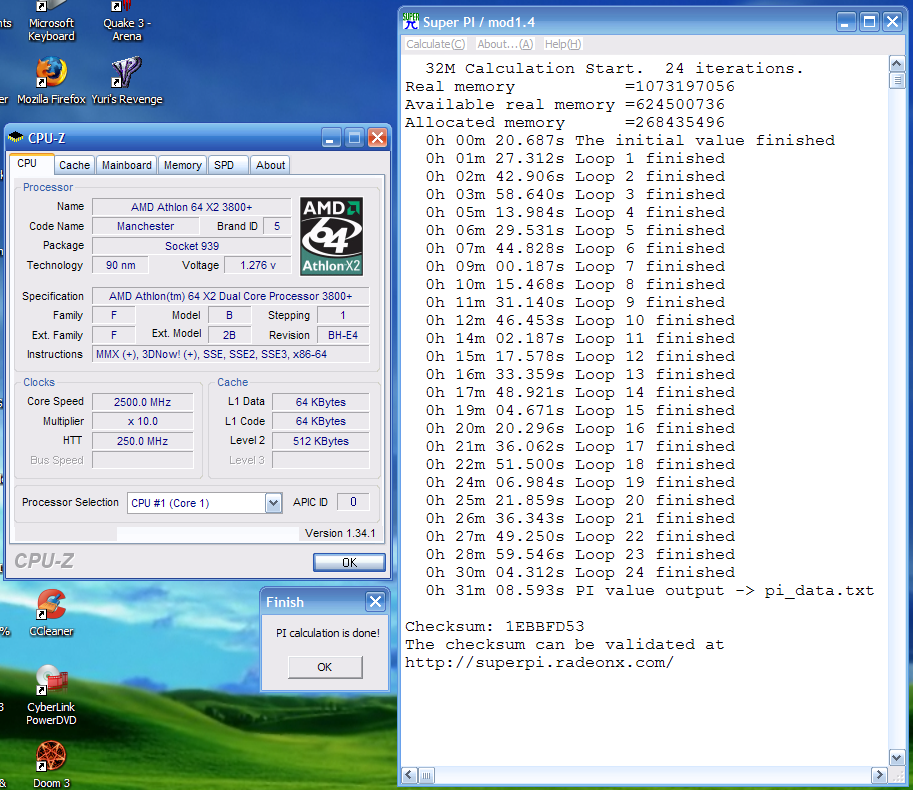Select the Memory tab in CPU-Z
This screenshot has width=913, height=790.
(x=182, y=165)
